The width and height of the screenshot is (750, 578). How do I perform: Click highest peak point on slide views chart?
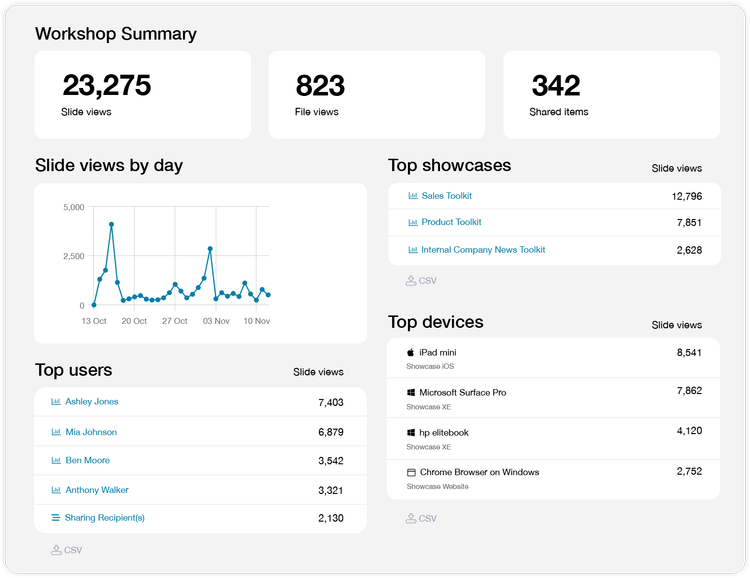pos(111,224)
